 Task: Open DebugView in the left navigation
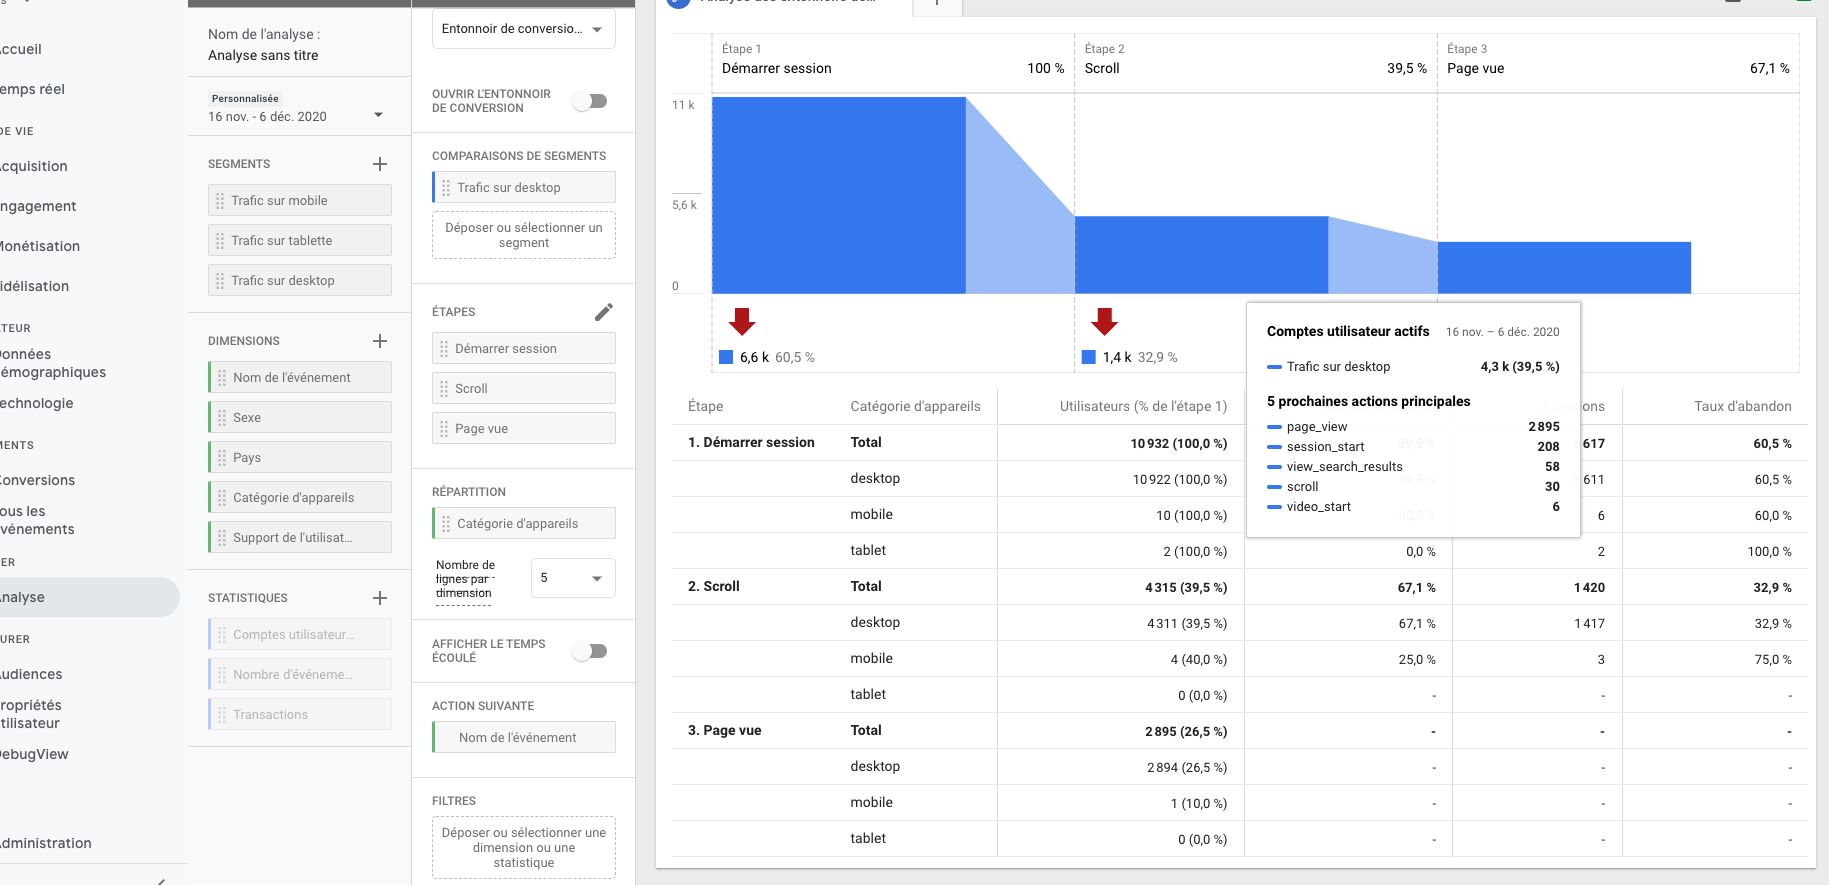(x=34, y=754)
